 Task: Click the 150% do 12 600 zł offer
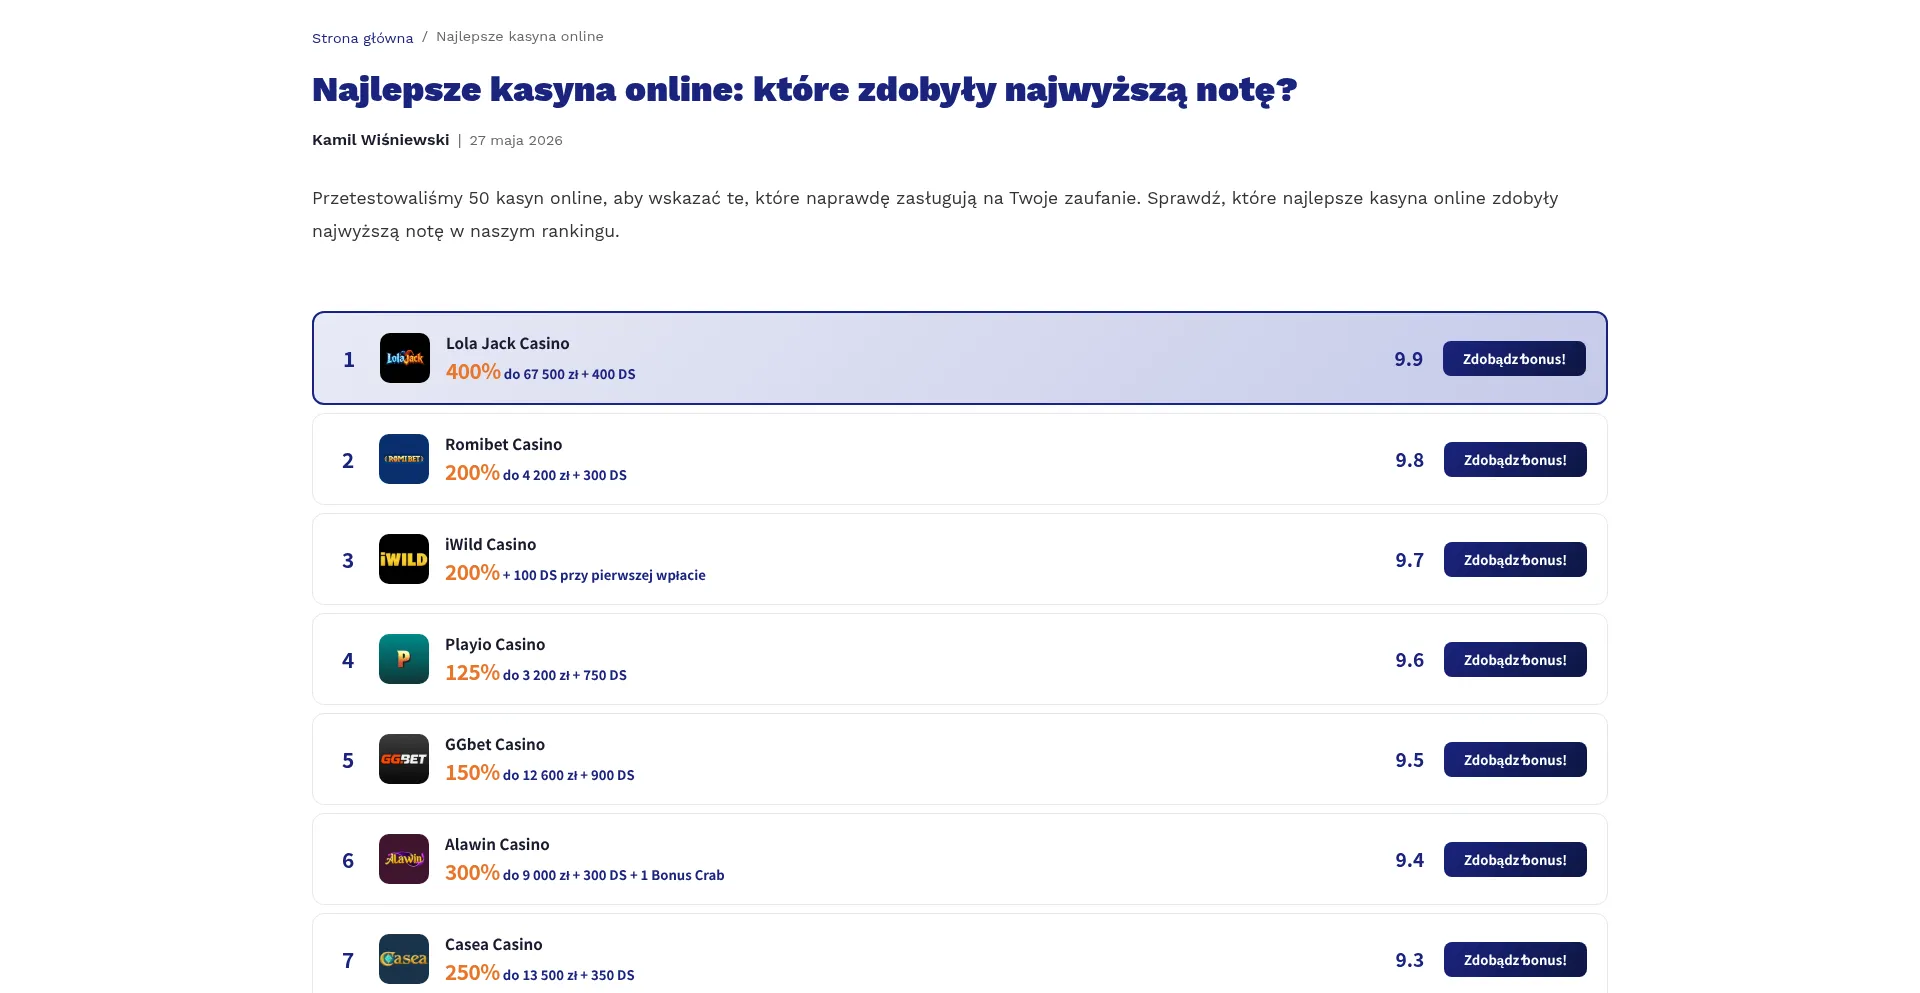click(540, 773)
